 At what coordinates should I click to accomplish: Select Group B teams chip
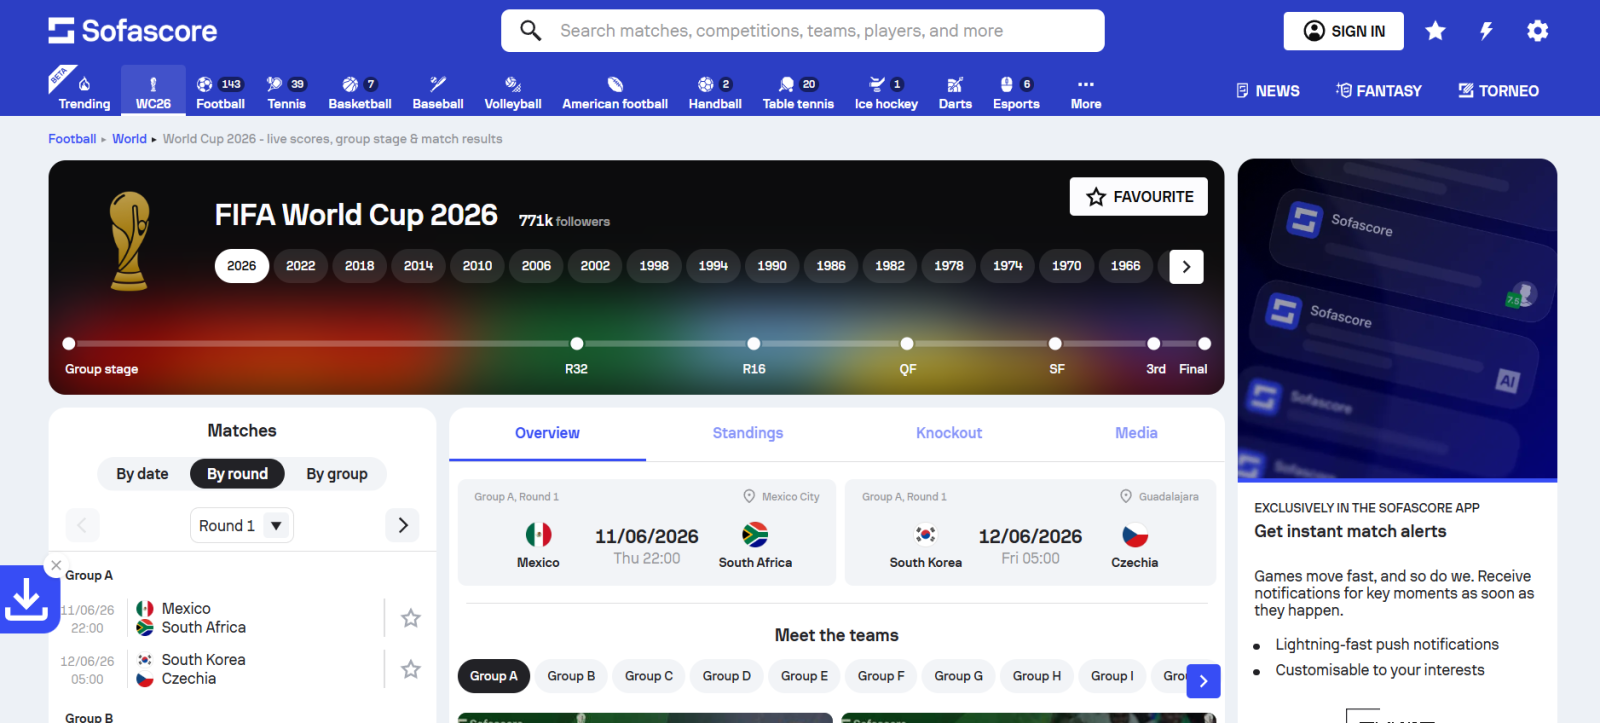[x=571, y=676]
